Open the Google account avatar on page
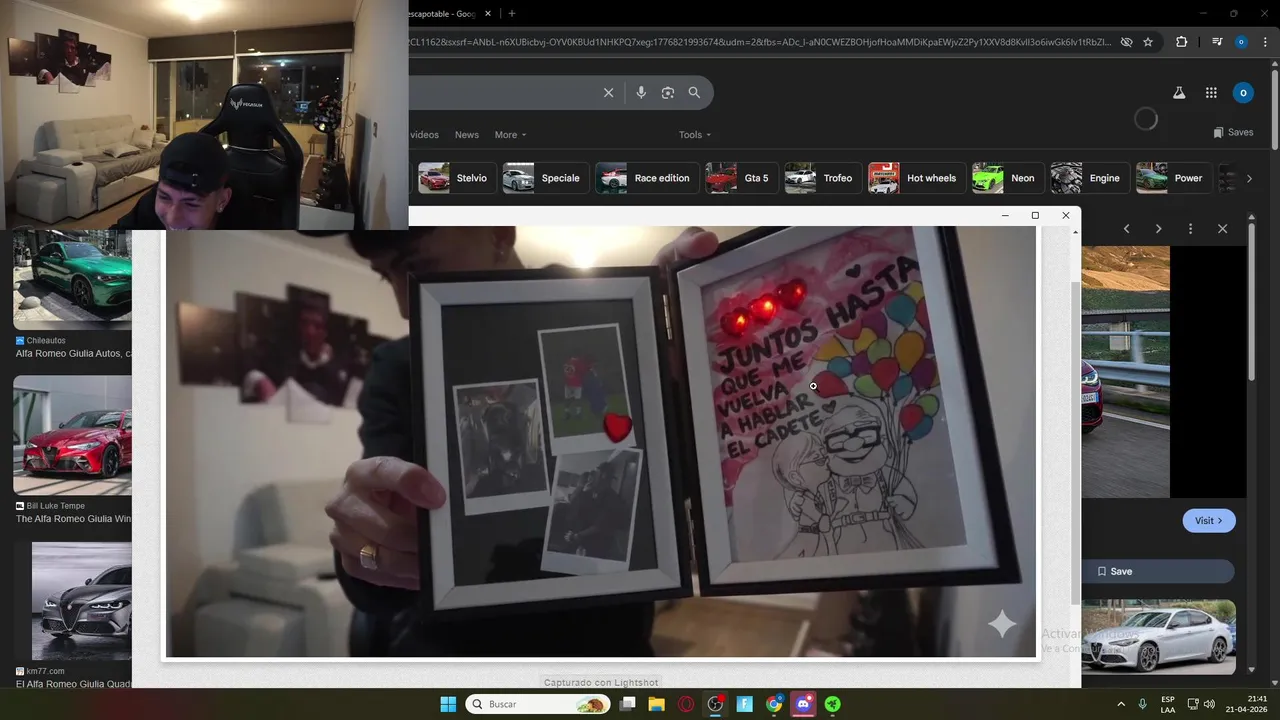Viewport: 1280px width, 720px height. click(x=1243, y=92)
